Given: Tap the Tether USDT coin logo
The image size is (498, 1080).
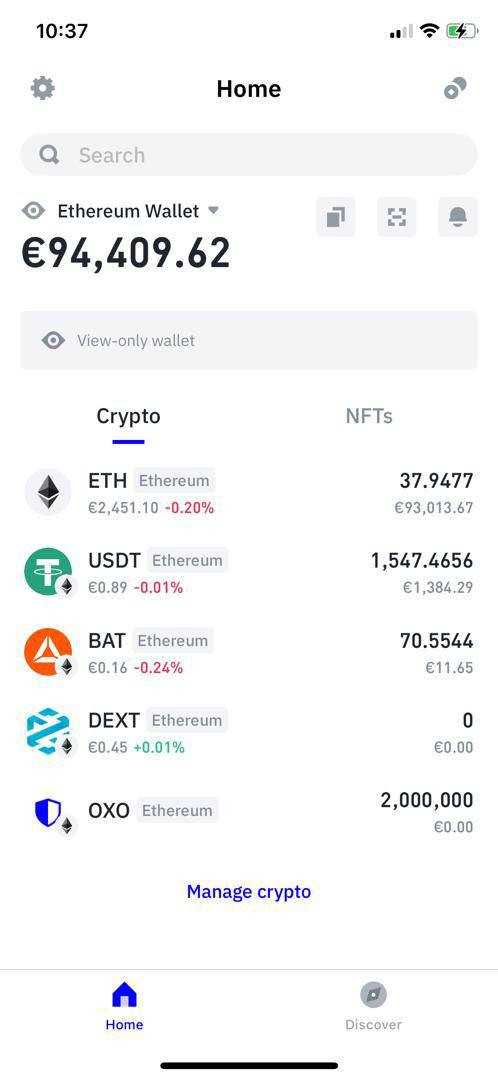Looking at the screenshot, I should click(48, 572).
